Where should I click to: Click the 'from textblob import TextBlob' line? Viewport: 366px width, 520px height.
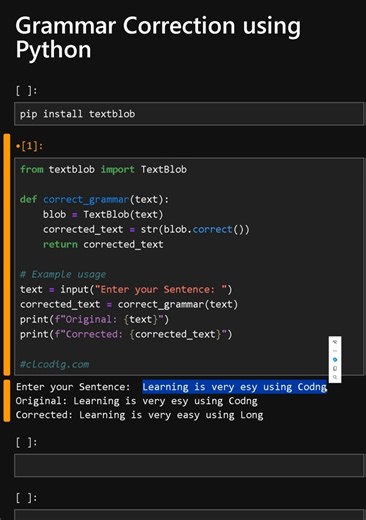(103, 169)
